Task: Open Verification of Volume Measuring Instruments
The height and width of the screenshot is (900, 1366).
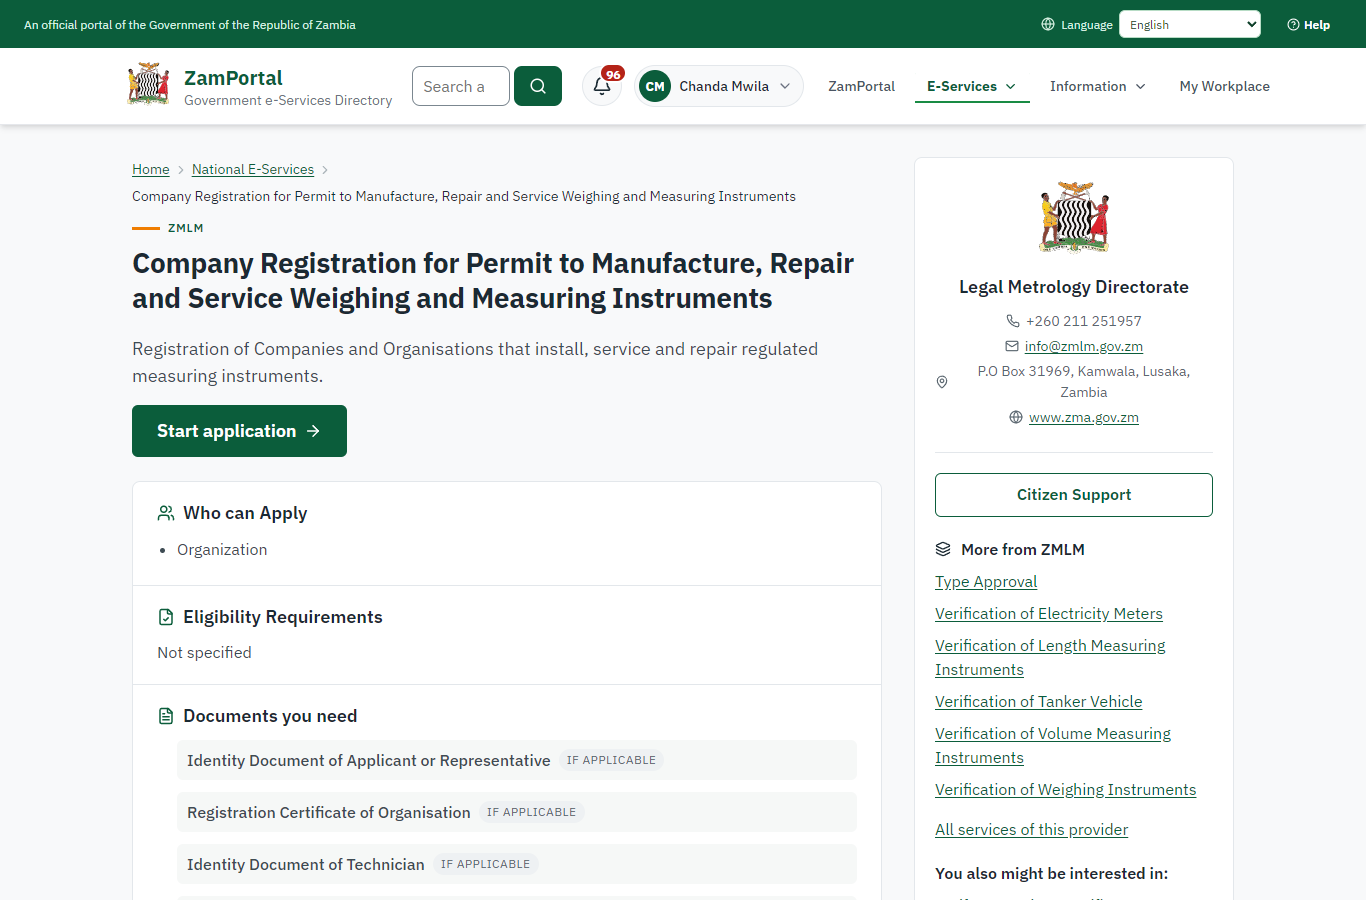Action: (x=1053, y=746)
